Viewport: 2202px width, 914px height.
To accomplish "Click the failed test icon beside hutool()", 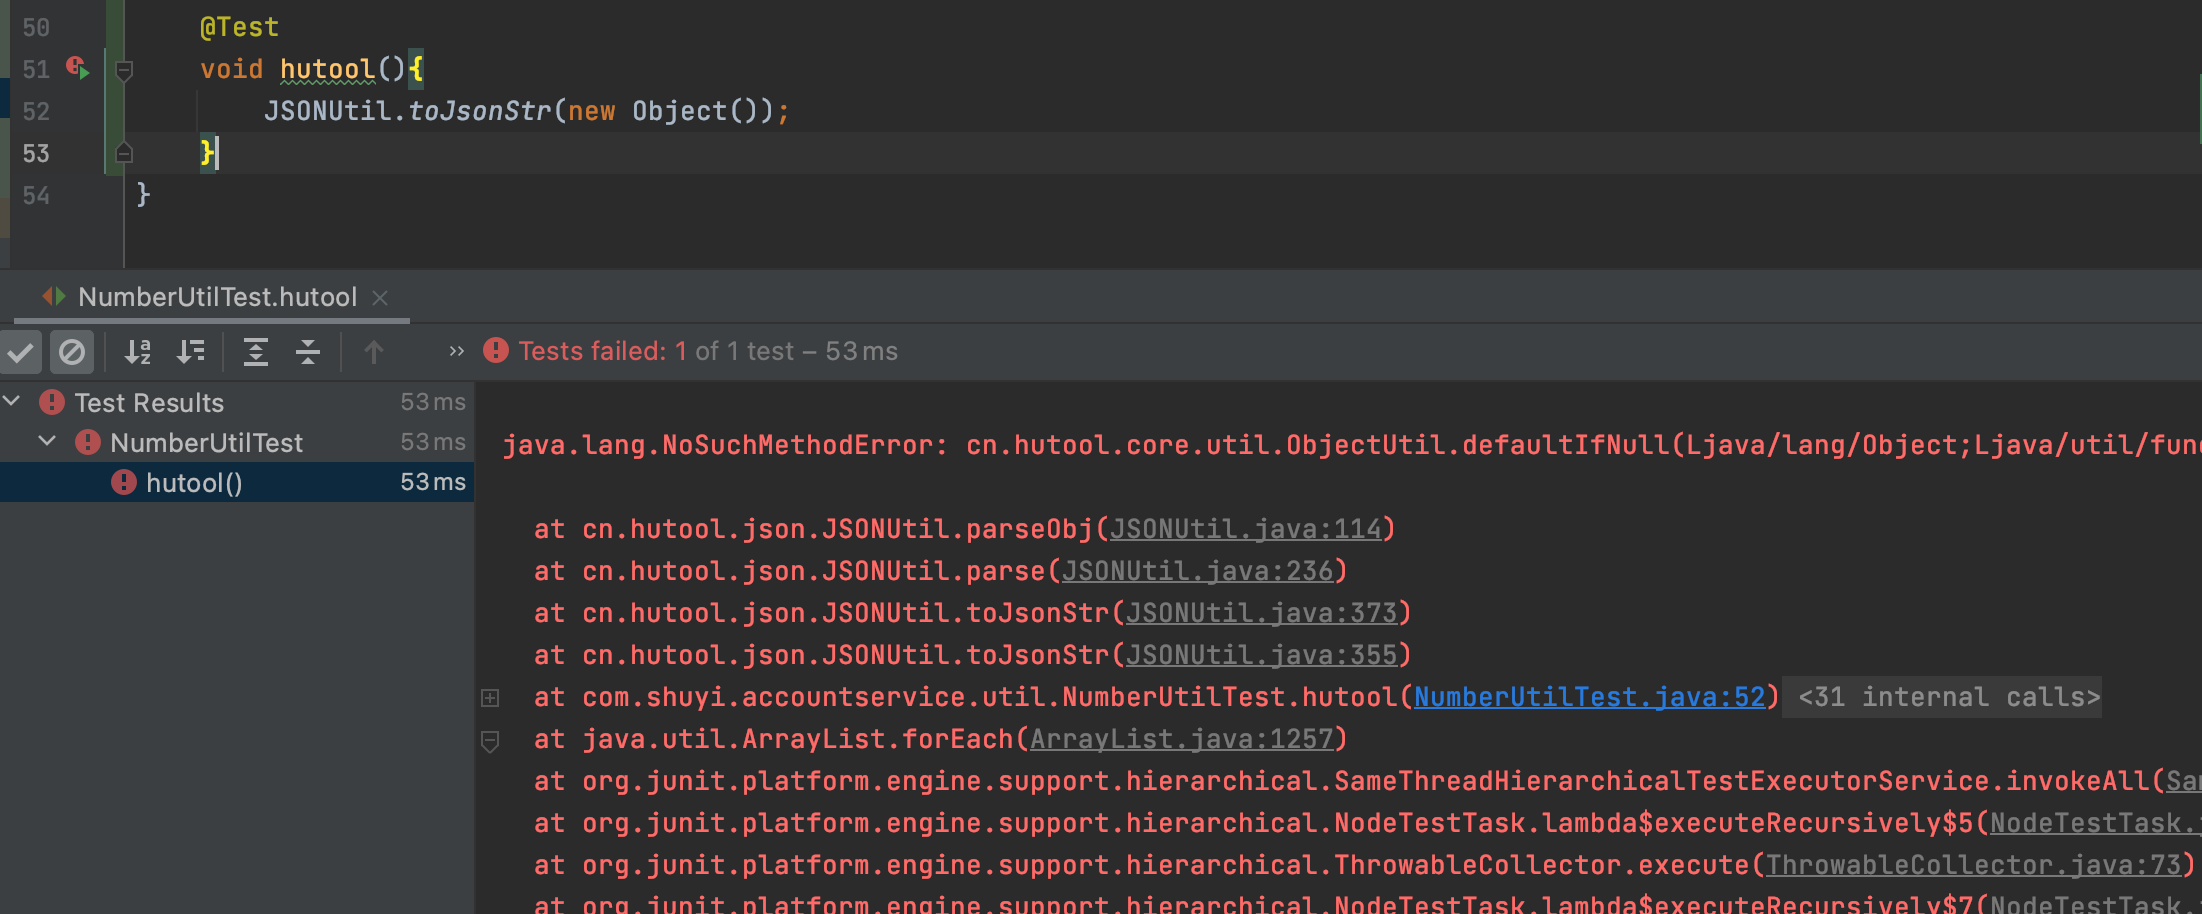I will [x=121, y=482].
